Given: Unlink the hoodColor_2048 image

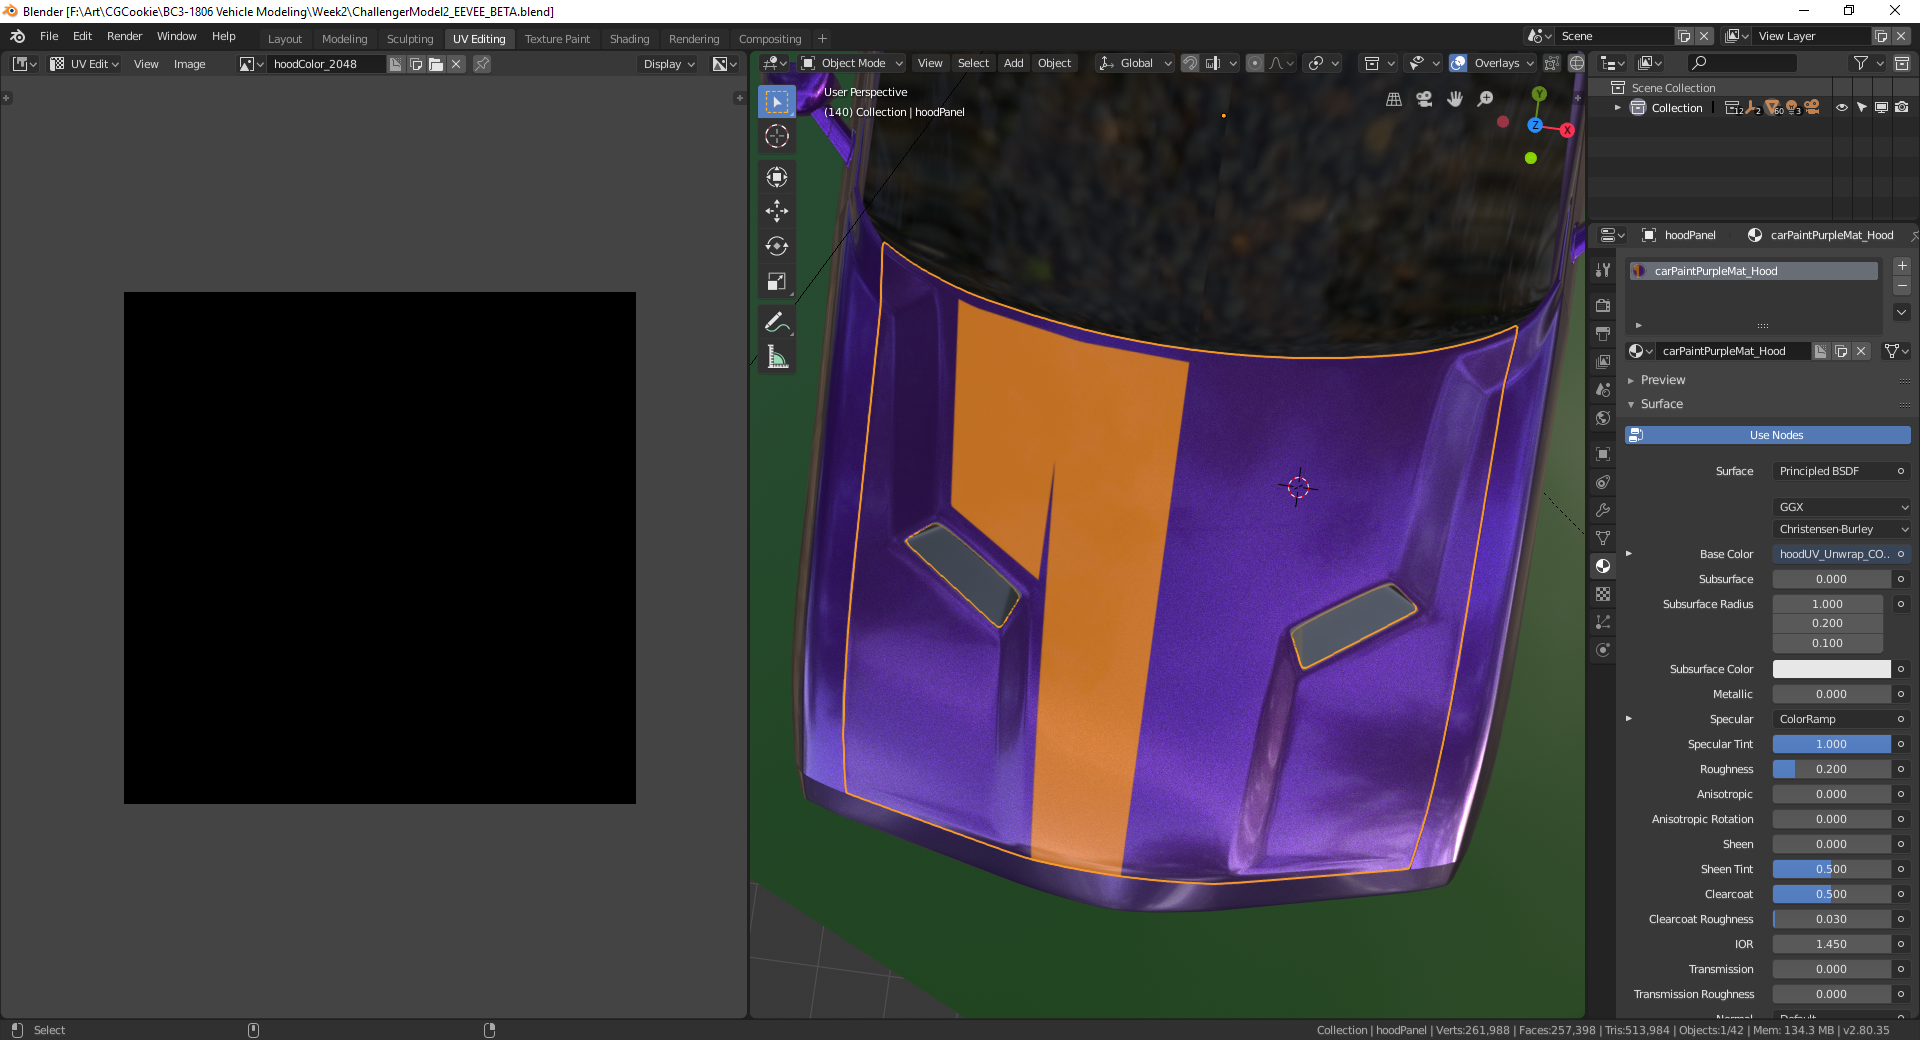Looking at the screenshot, I should (456, 64).
